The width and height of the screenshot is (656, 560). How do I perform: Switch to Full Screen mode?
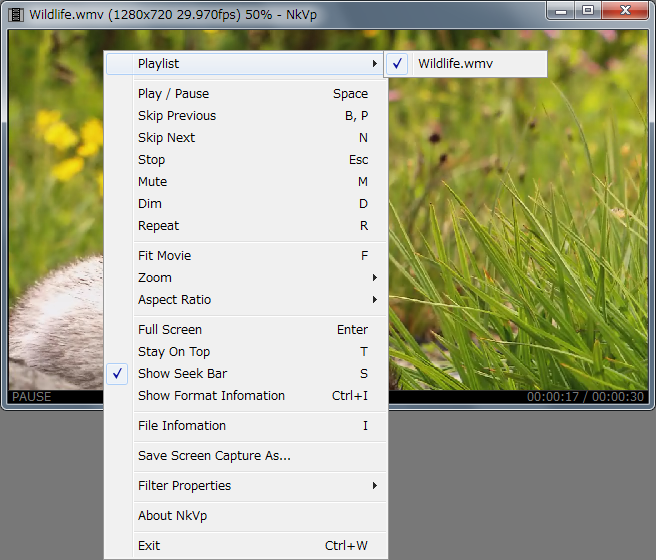245,330
